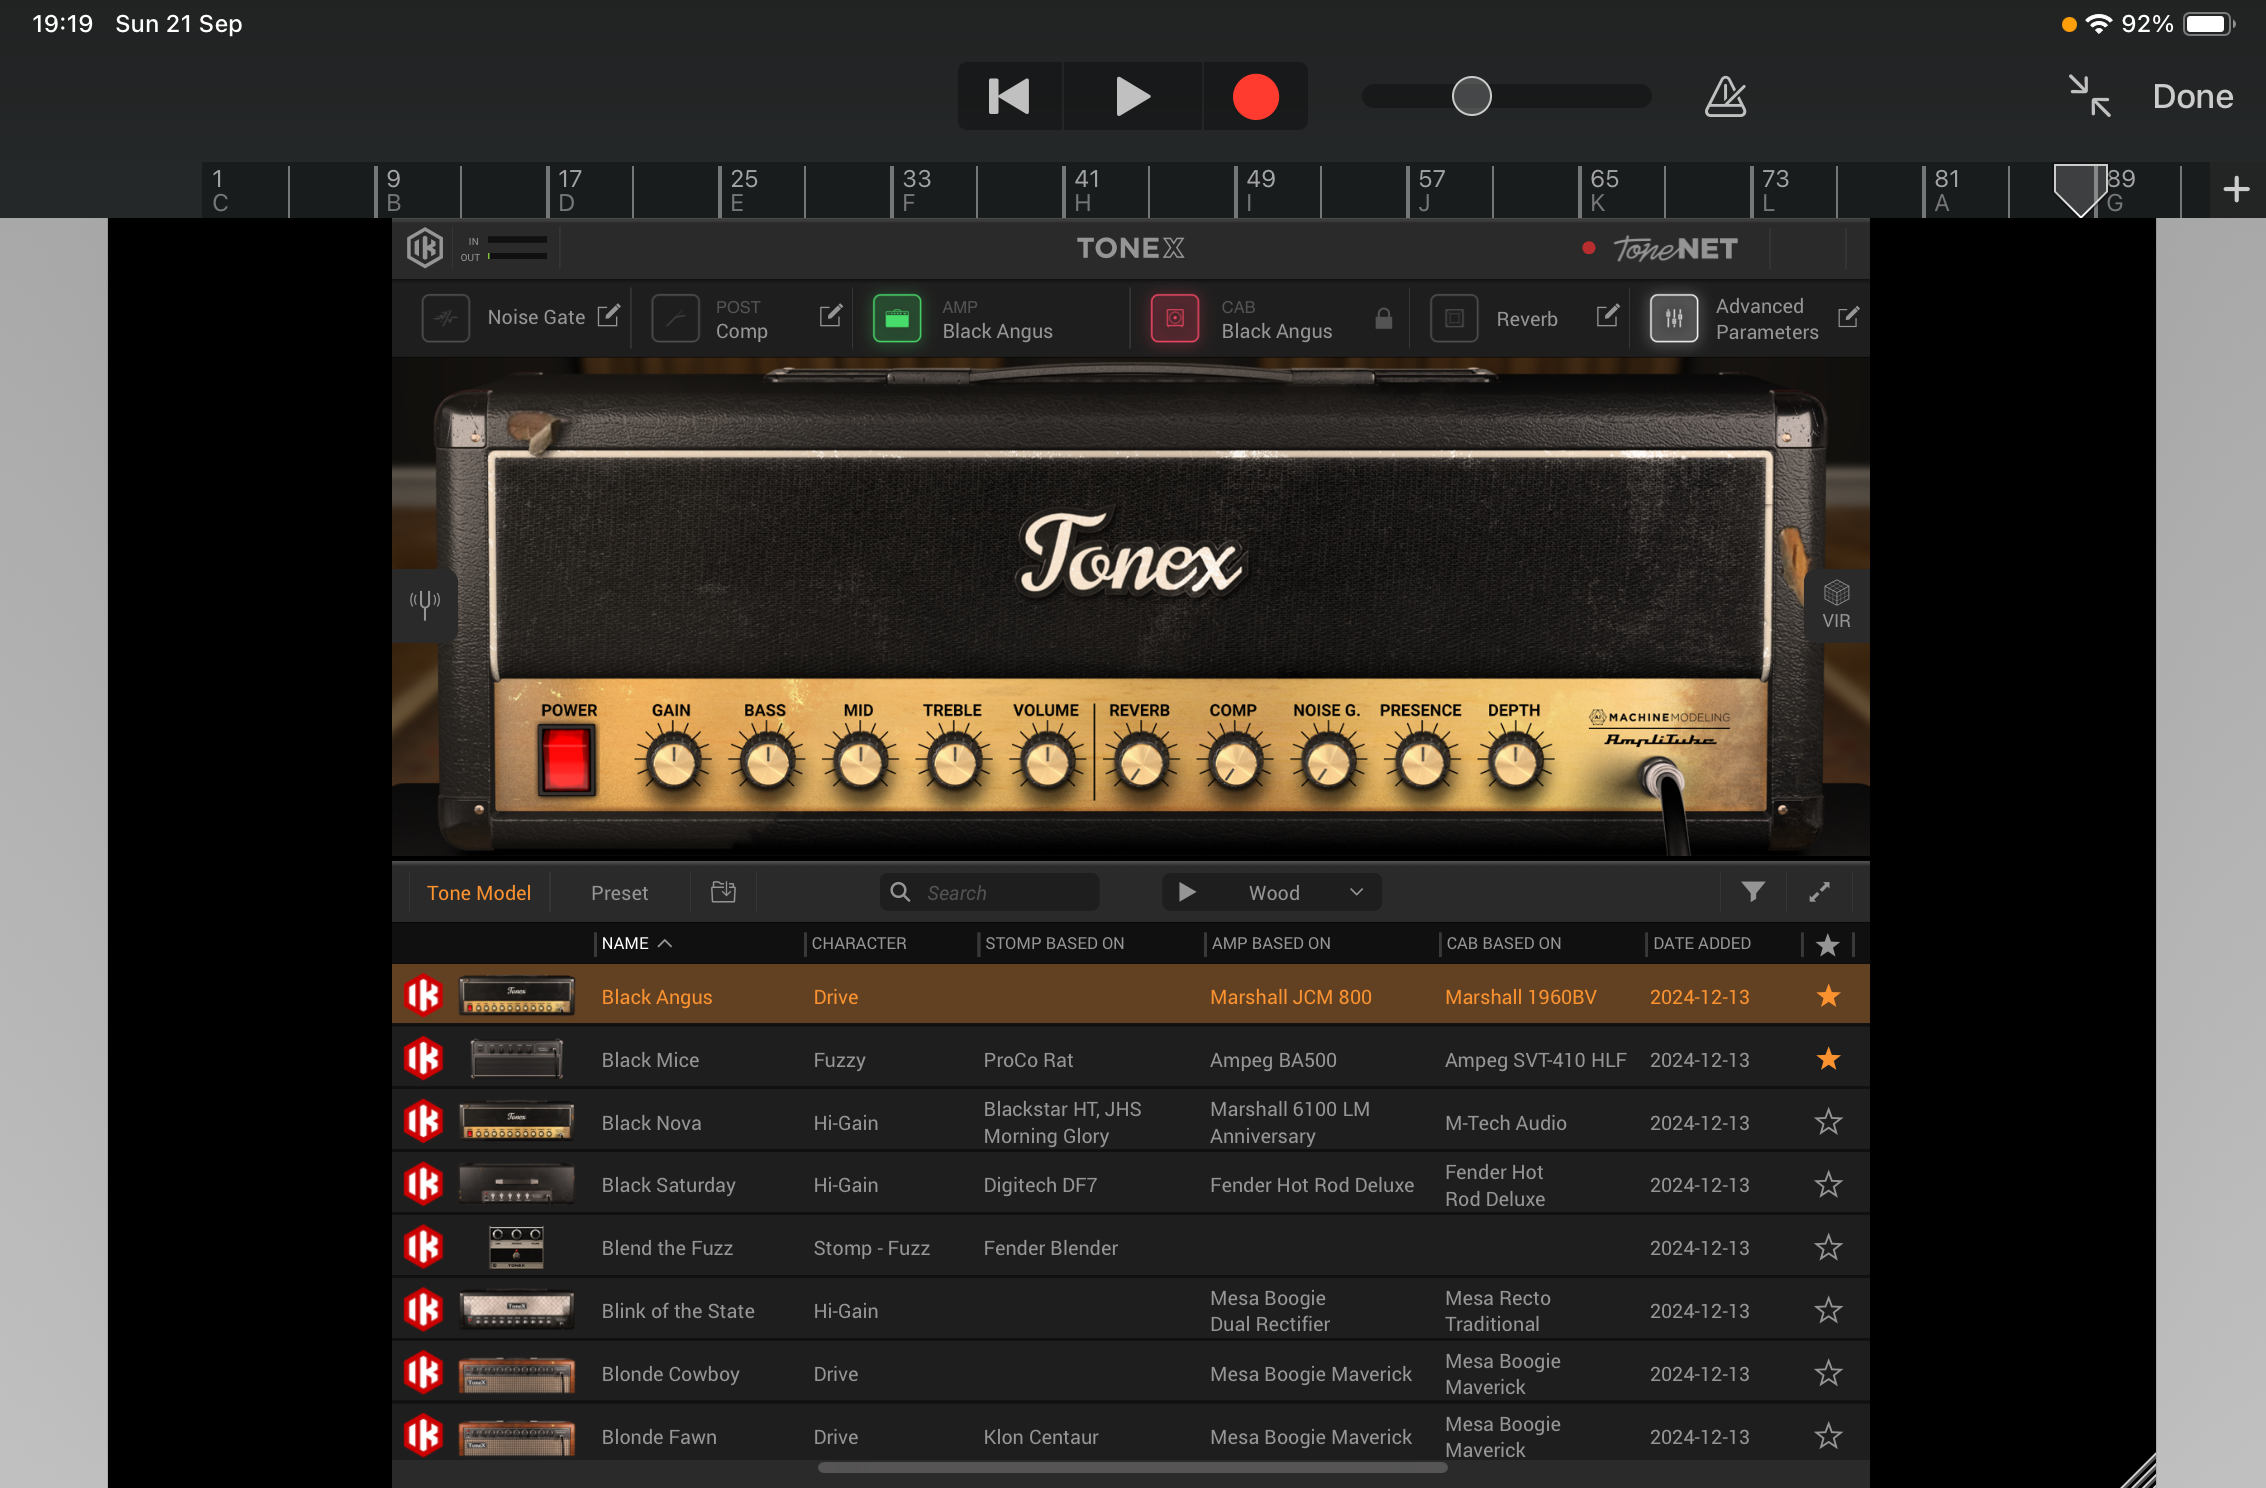Screen dimensions: 2266x1488
Task: Click the save preset icon
Action: (723, 892)
